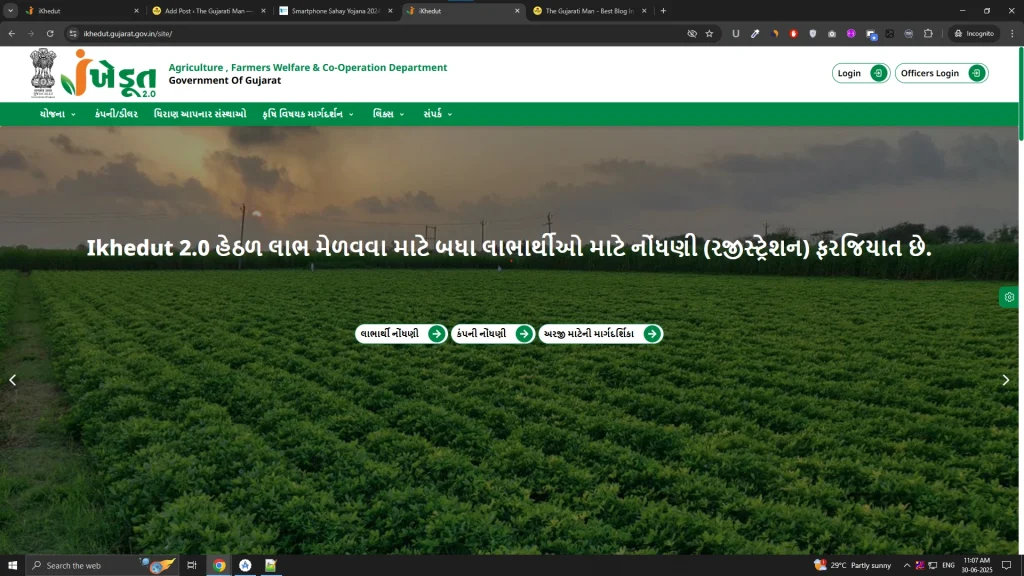Image resolution: width=1024 pixels, height=576 pixels.
Task: Expand the યોજના dropdown menu
Action: tap(58, 114)
